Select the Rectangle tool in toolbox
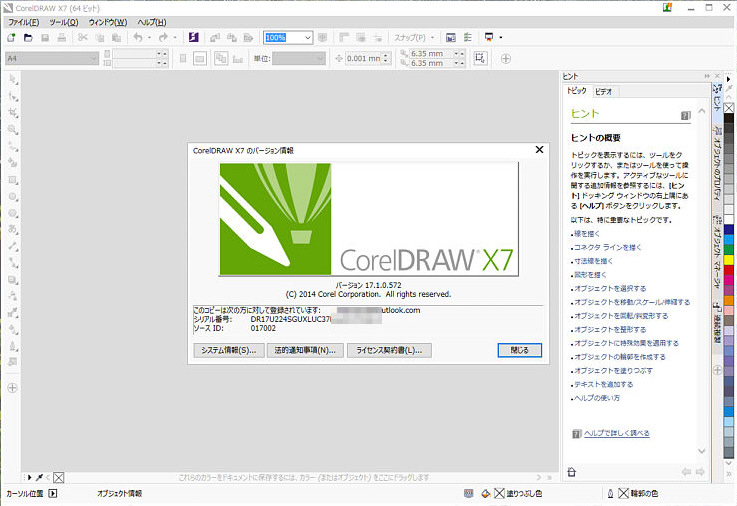737x506 pixels. (13, 180)
